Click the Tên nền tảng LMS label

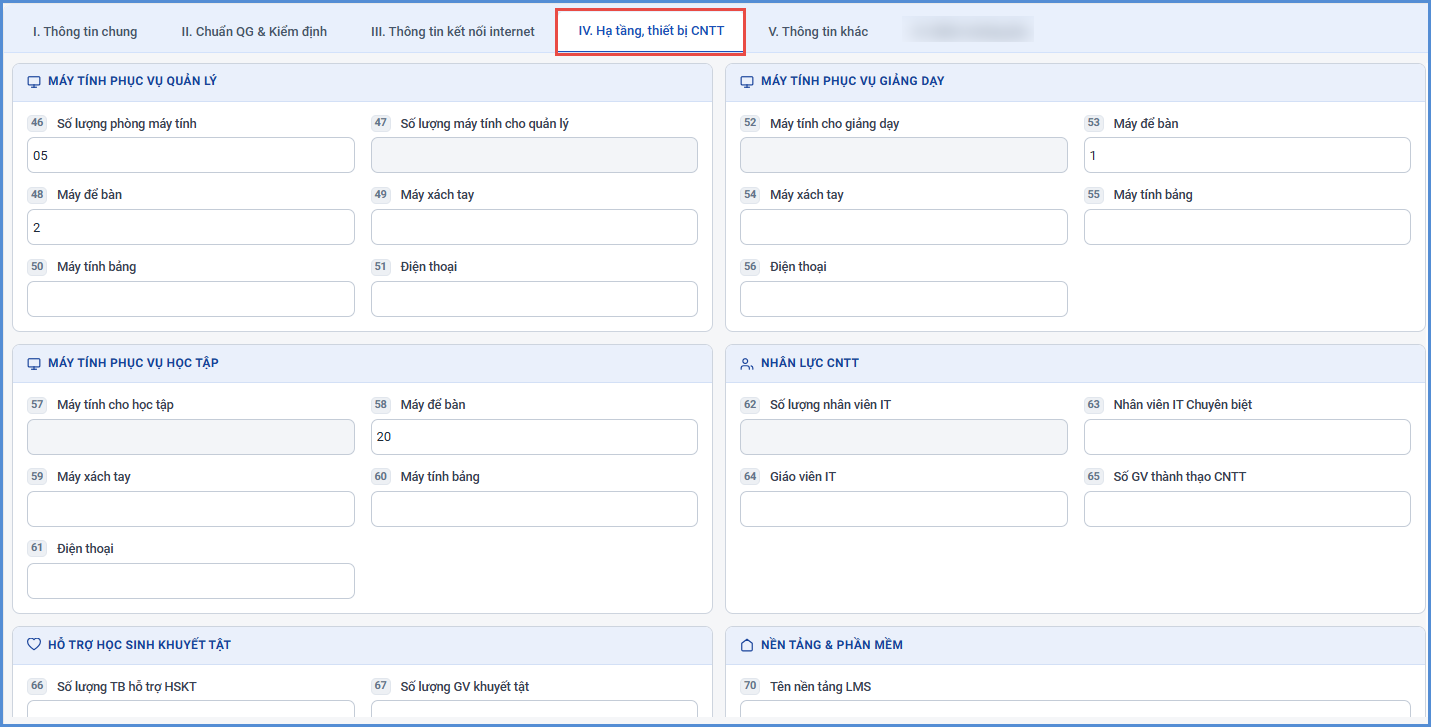point(820,686)
